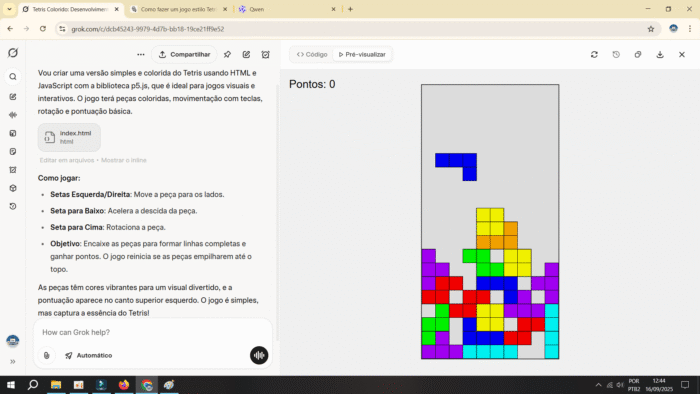Open the three-dot conversation menu

coord(141,54)
